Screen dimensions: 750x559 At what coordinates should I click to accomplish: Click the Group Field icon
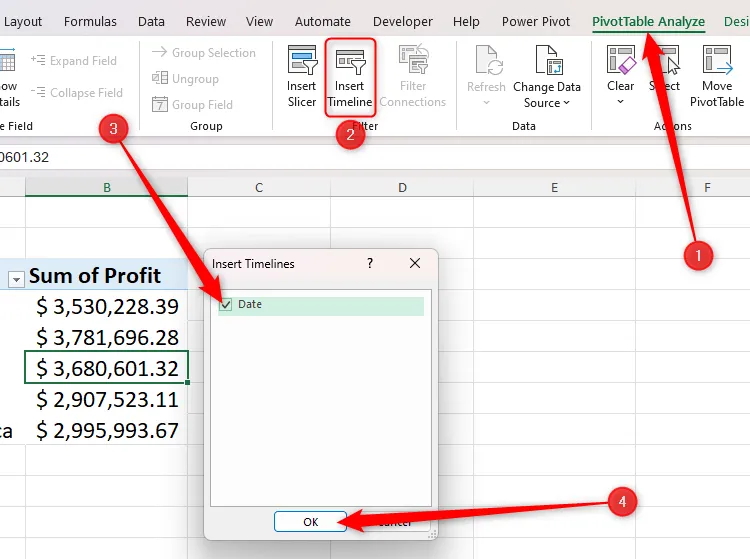coord(160,104)
